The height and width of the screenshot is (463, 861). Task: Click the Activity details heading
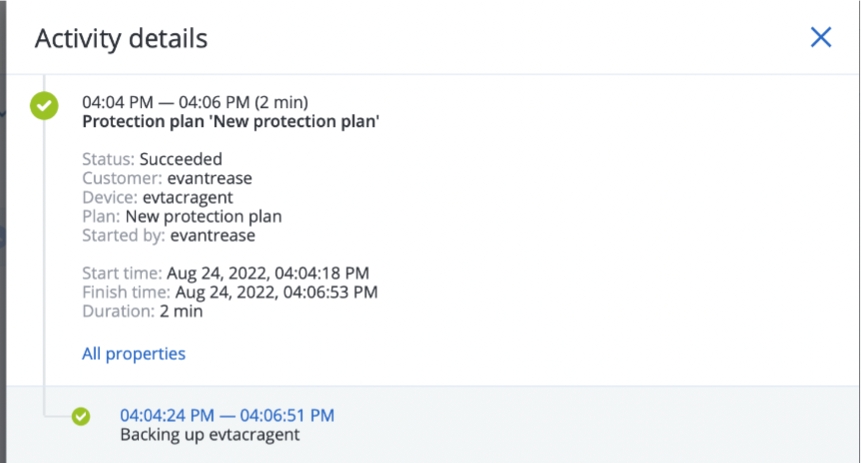(121, 39)
